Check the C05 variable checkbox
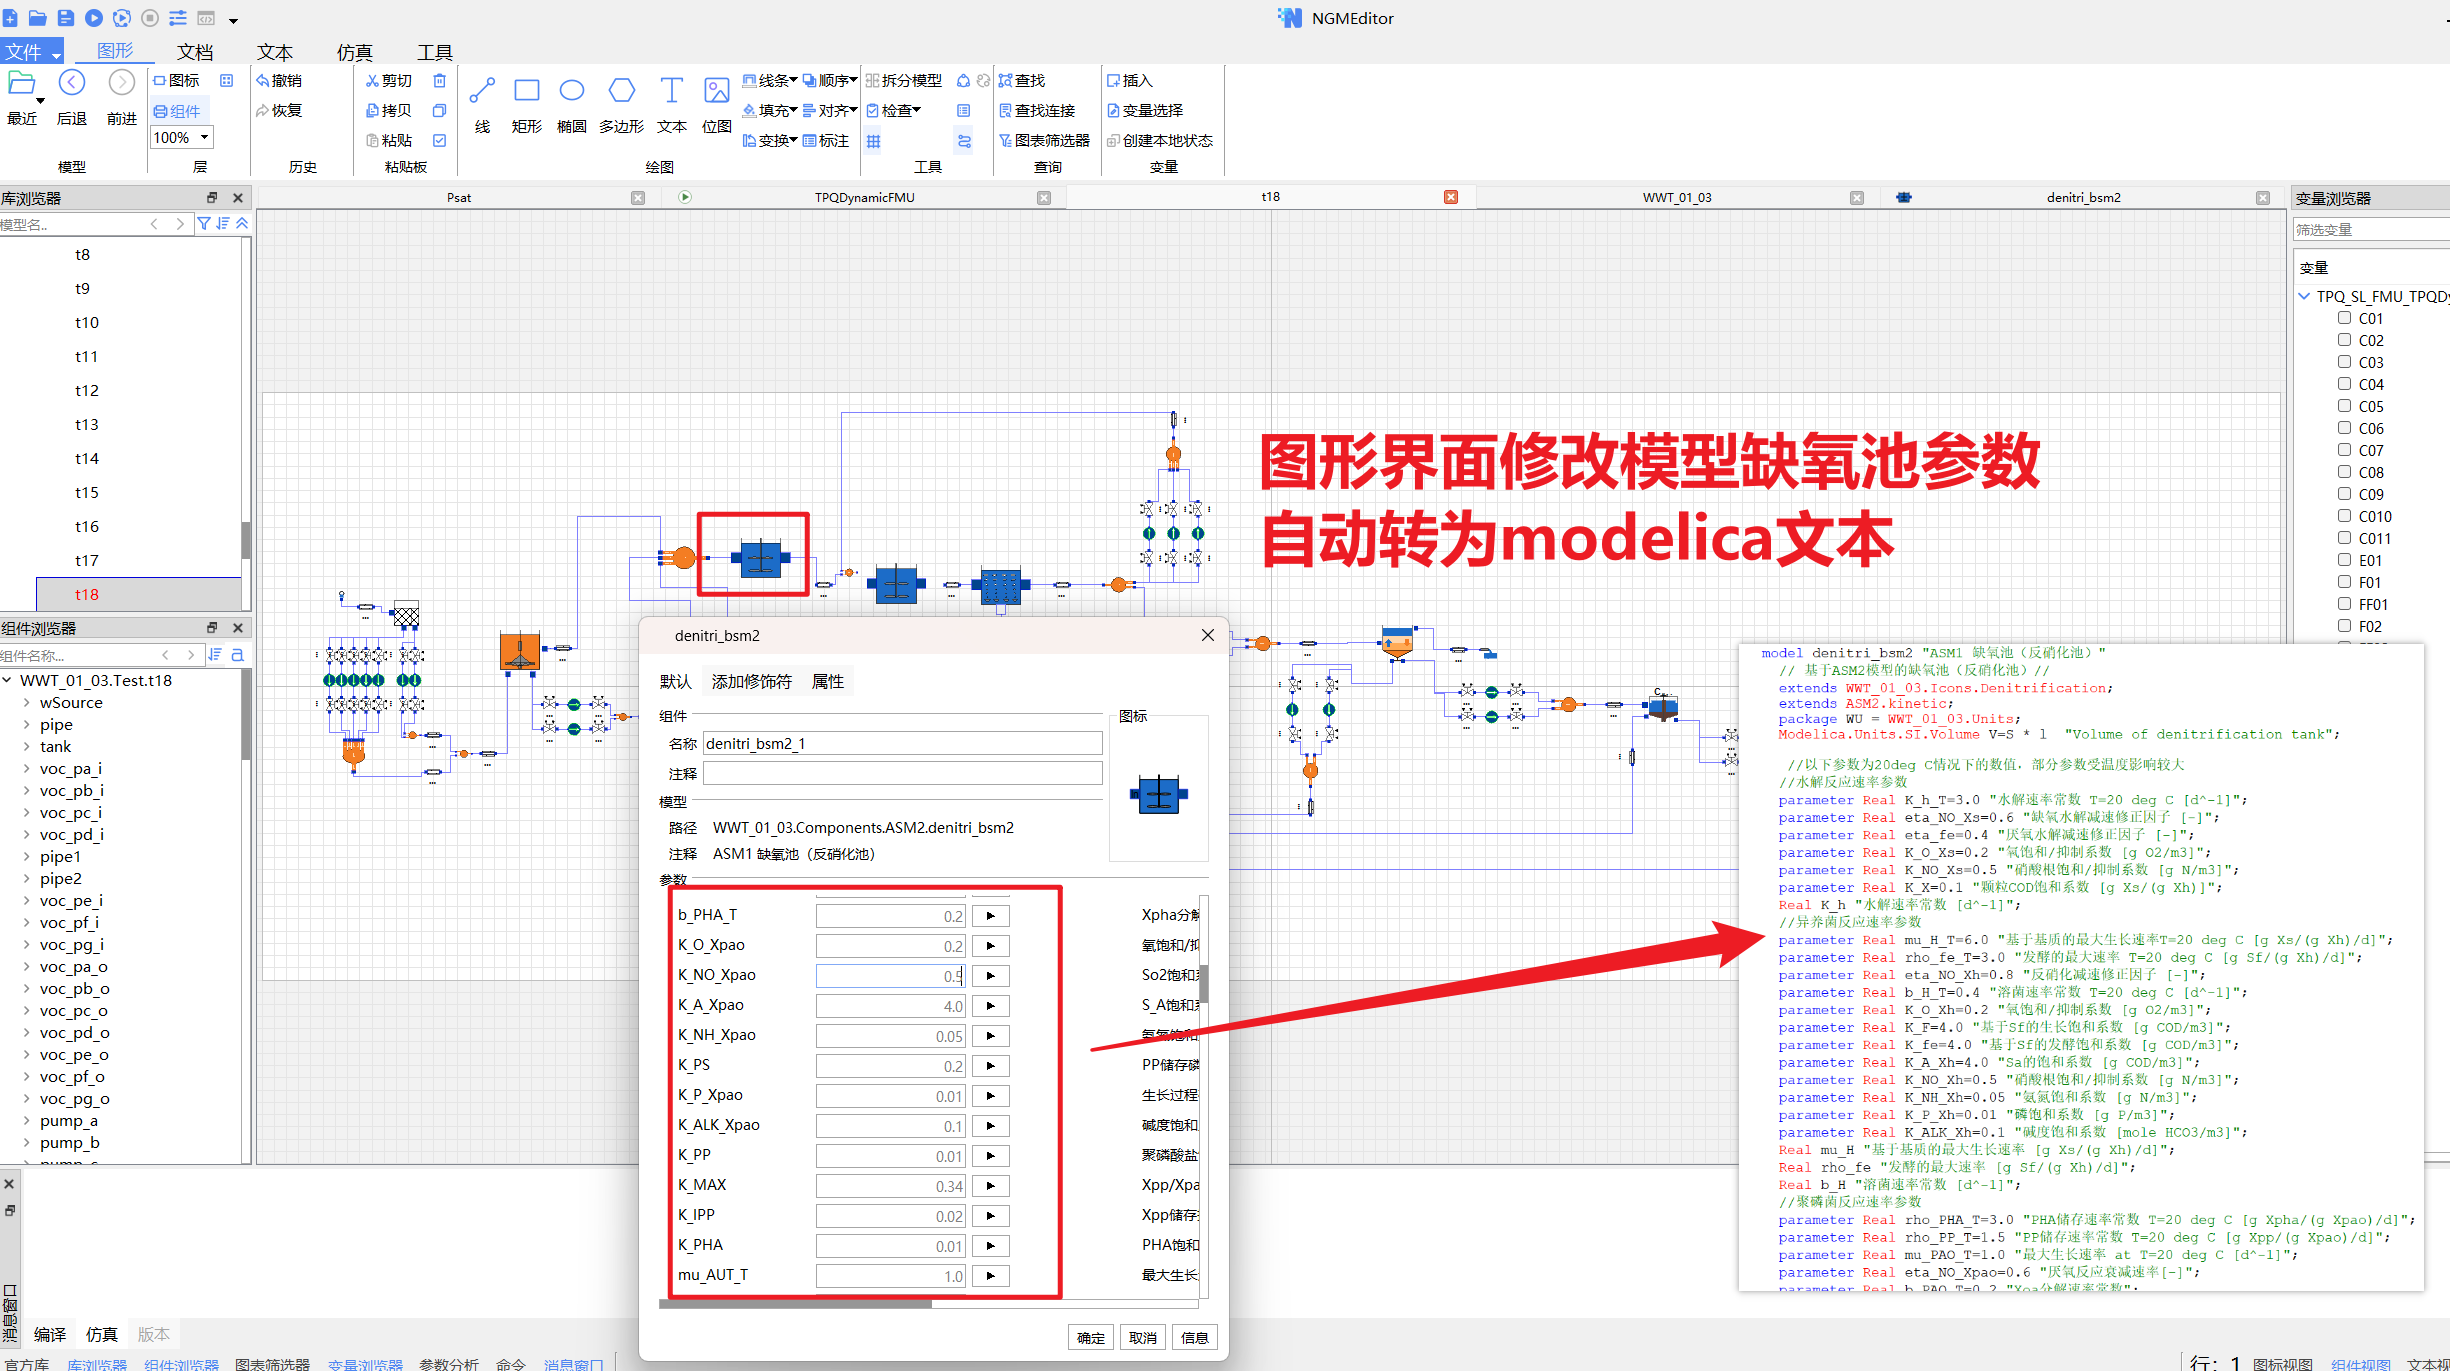The width and height of the screenshot is (2450, 1371). tap(2344, 406)
